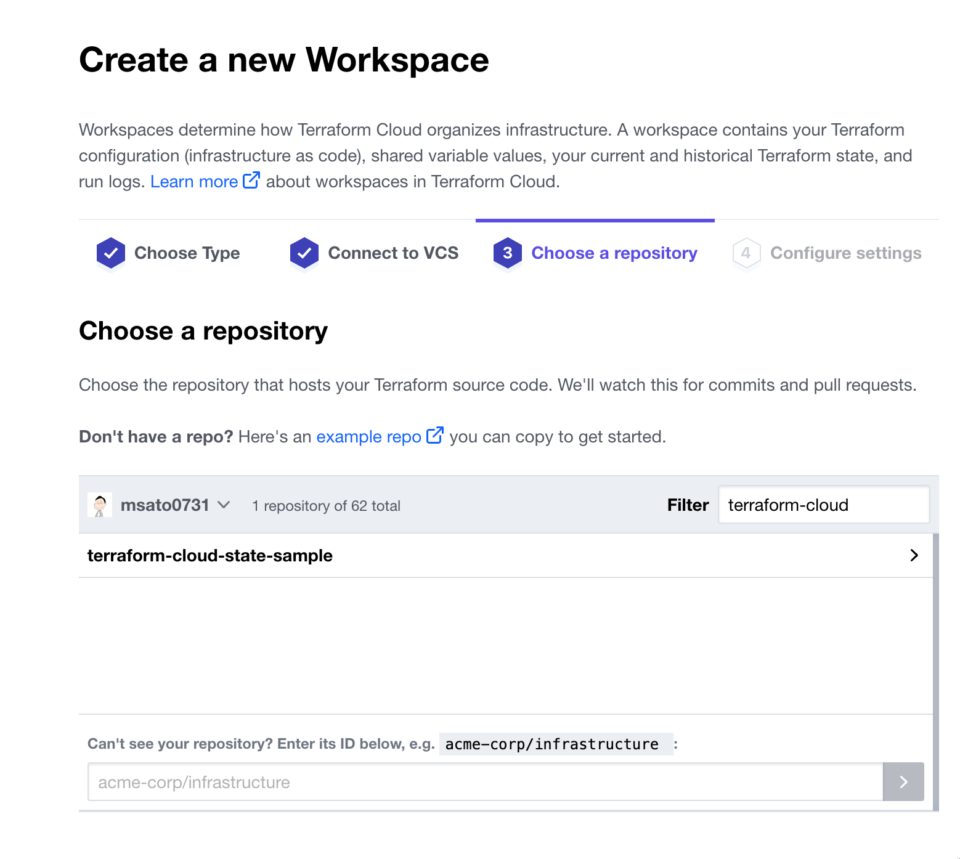Submit repository ID with arrow button

903,782
